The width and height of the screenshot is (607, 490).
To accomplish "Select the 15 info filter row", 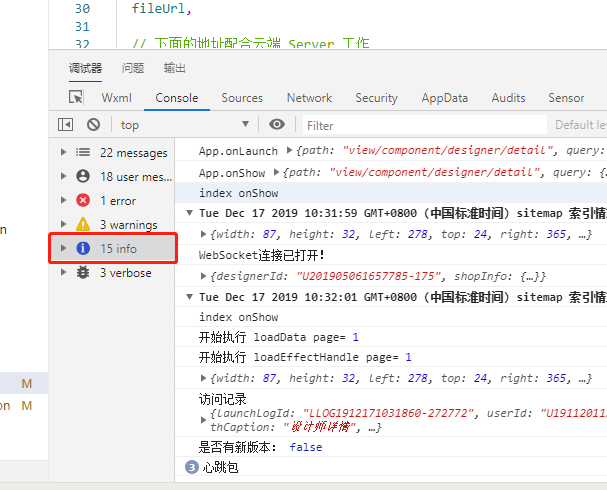I will click(x=118, y=249).
